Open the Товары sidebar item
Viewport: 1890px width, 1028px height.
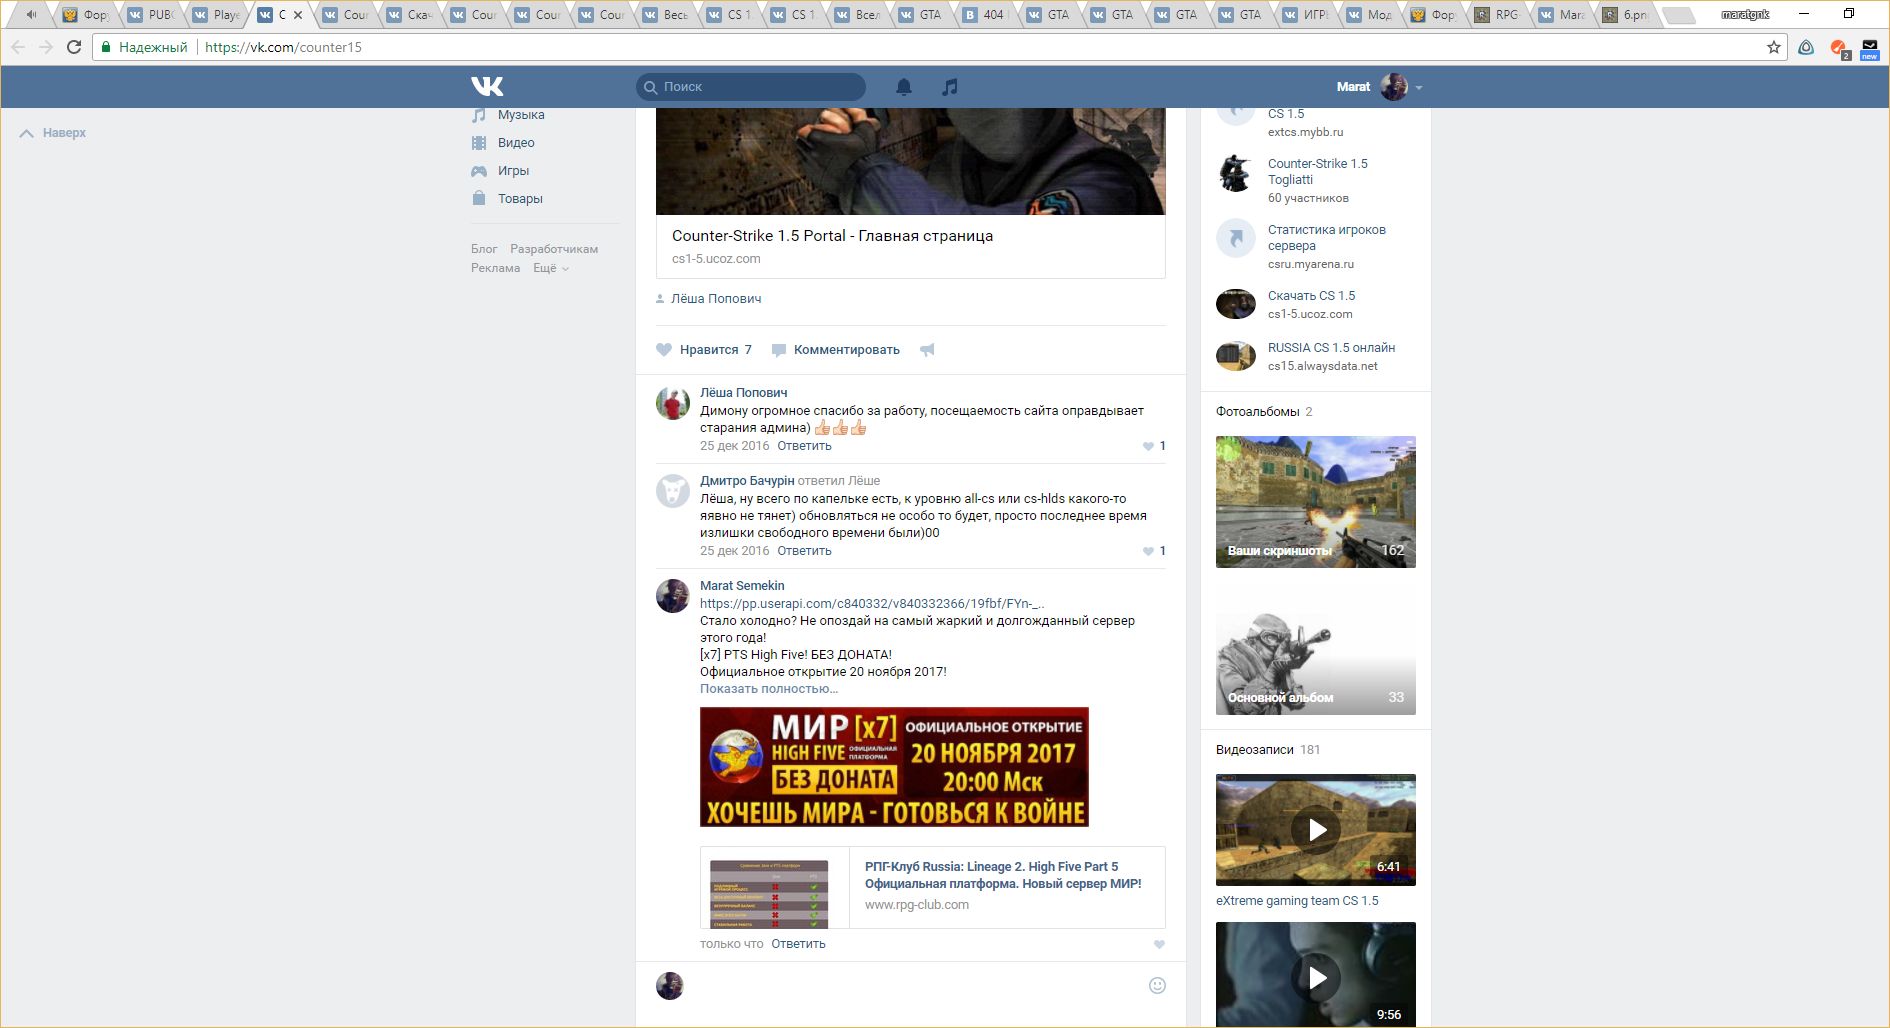507,199
